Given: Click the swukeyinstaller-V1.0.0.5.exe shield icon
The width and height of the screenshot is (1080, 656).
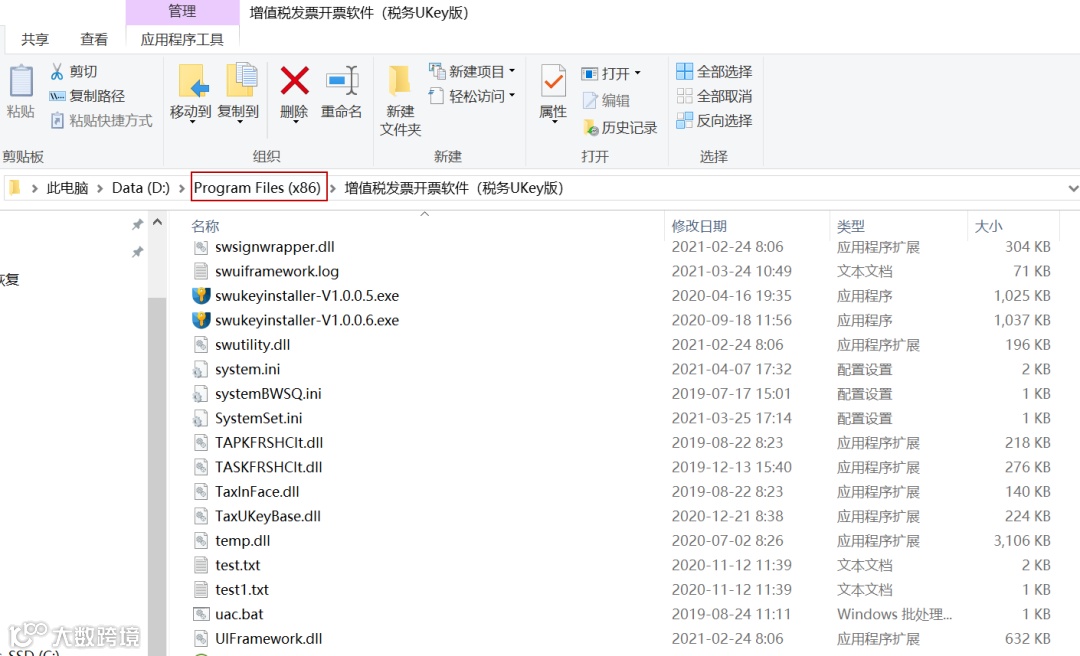Looking at the screenshot, I should click(200, 296).
